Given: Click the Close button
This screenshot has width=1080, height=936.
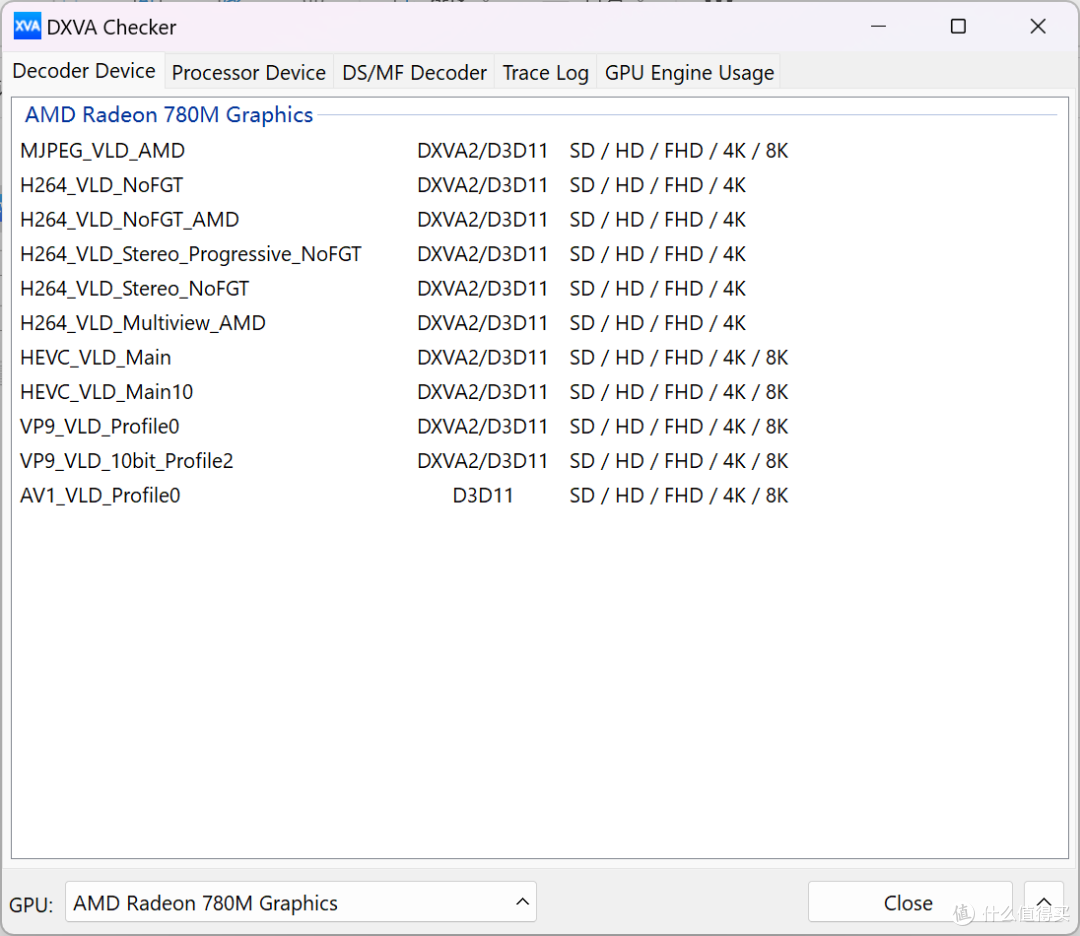Looking at the screenshot, I should pos(909,902).
